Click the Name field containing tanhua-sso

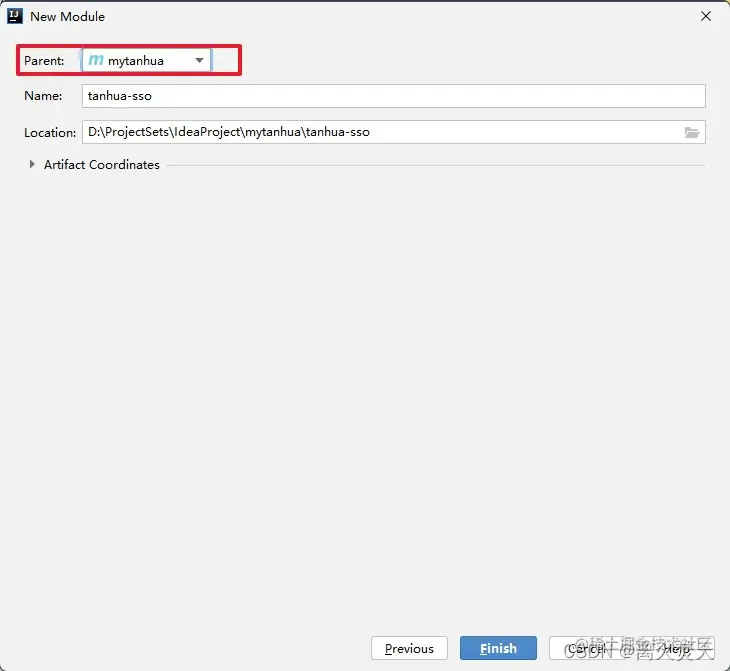393,96
